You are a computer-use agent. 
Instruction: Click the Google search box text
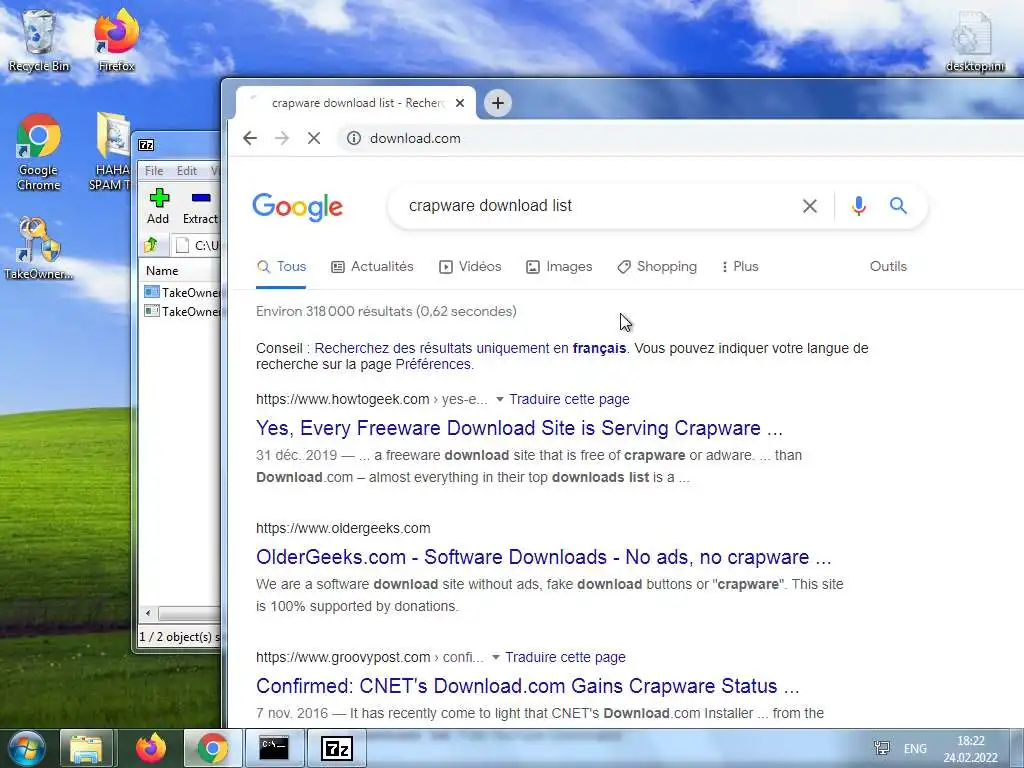490,206
